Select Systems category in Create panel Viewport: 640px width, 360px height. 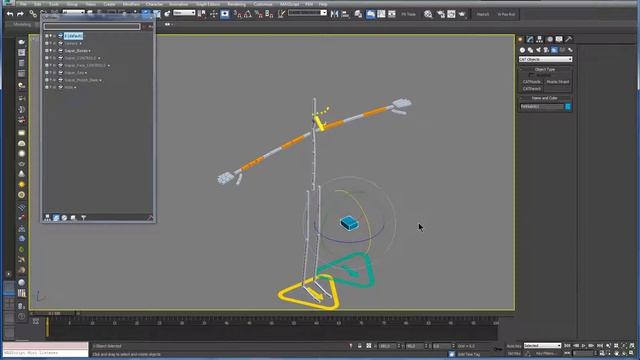[x=570, y=50]
